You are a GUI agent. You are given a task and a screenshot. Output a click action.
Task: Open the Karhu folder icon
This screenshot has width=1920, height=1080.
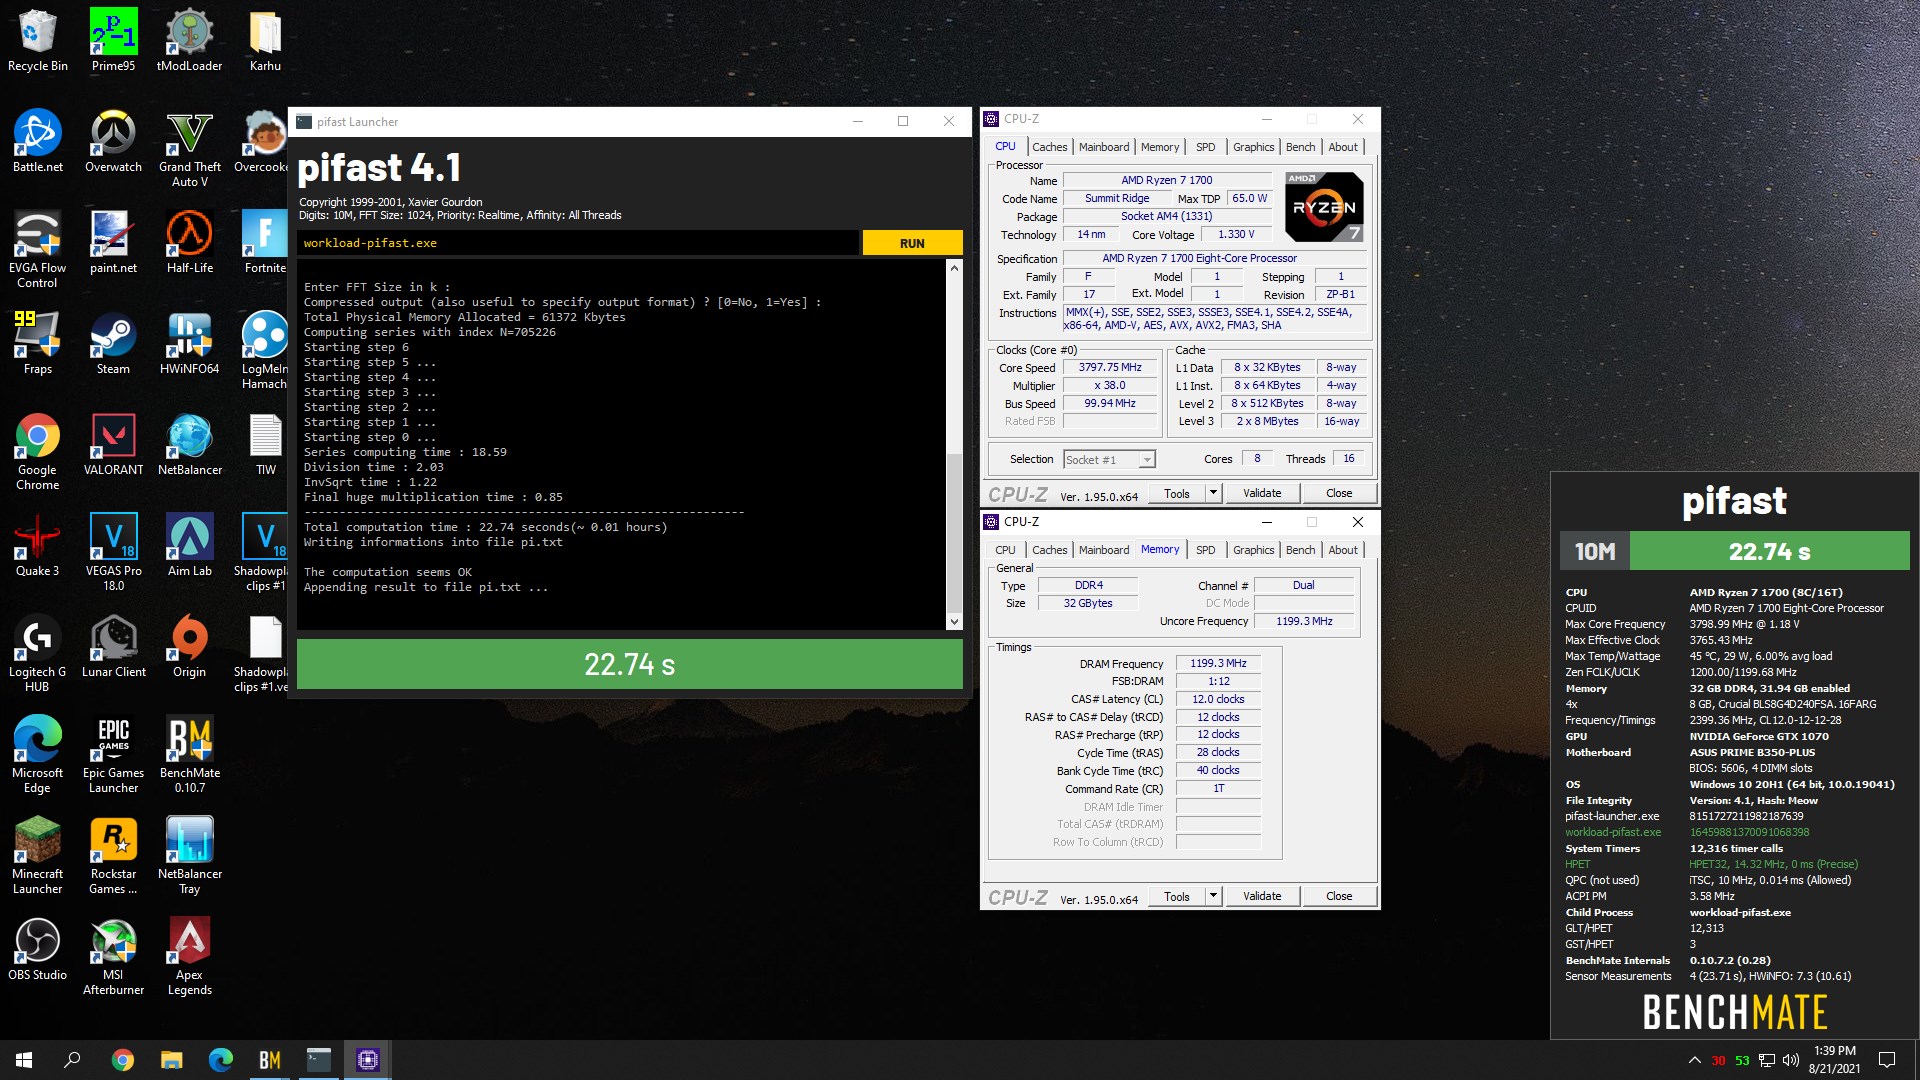[265, 40]
